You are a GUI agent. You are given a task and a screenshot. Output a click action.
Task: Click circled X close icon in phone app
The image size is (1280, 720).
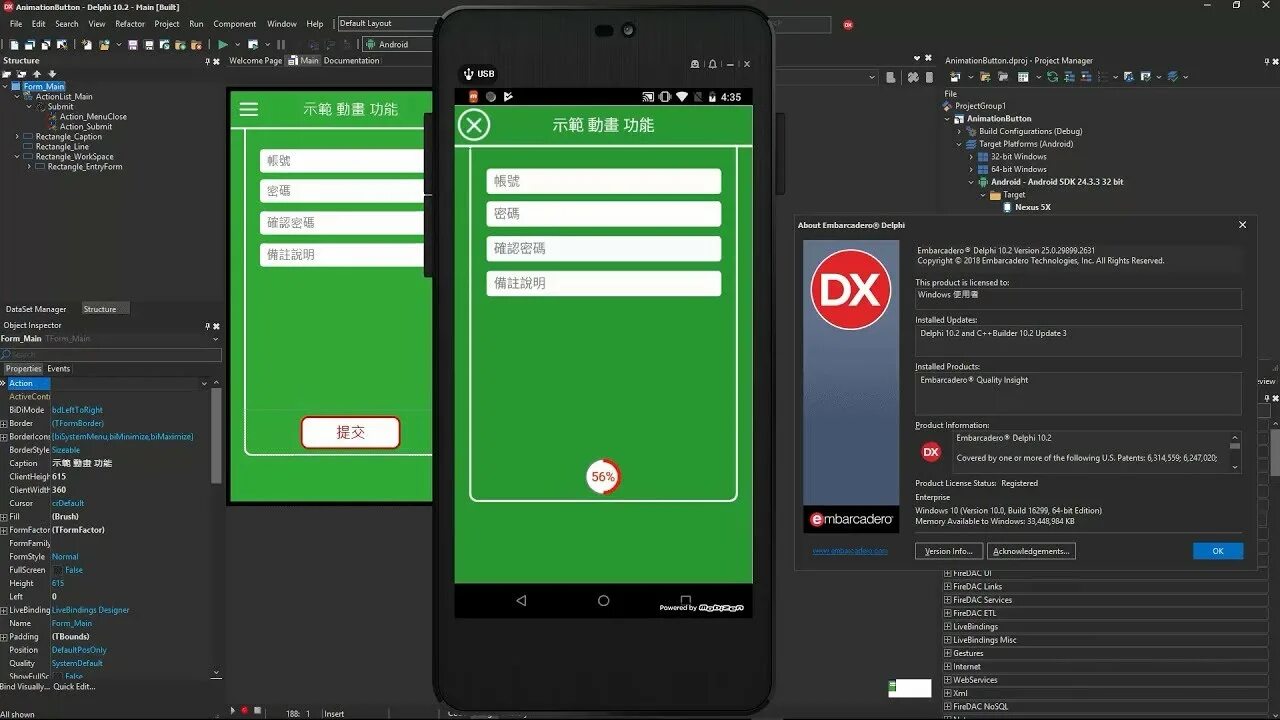(474, 125)
